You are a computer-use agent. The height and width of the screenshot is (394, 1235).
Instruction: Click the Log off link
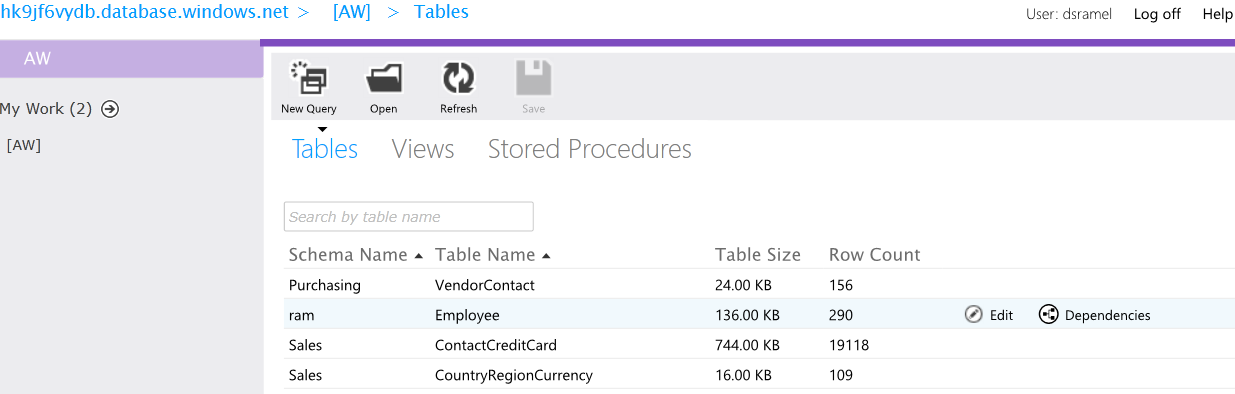[x=1157, y=14]
